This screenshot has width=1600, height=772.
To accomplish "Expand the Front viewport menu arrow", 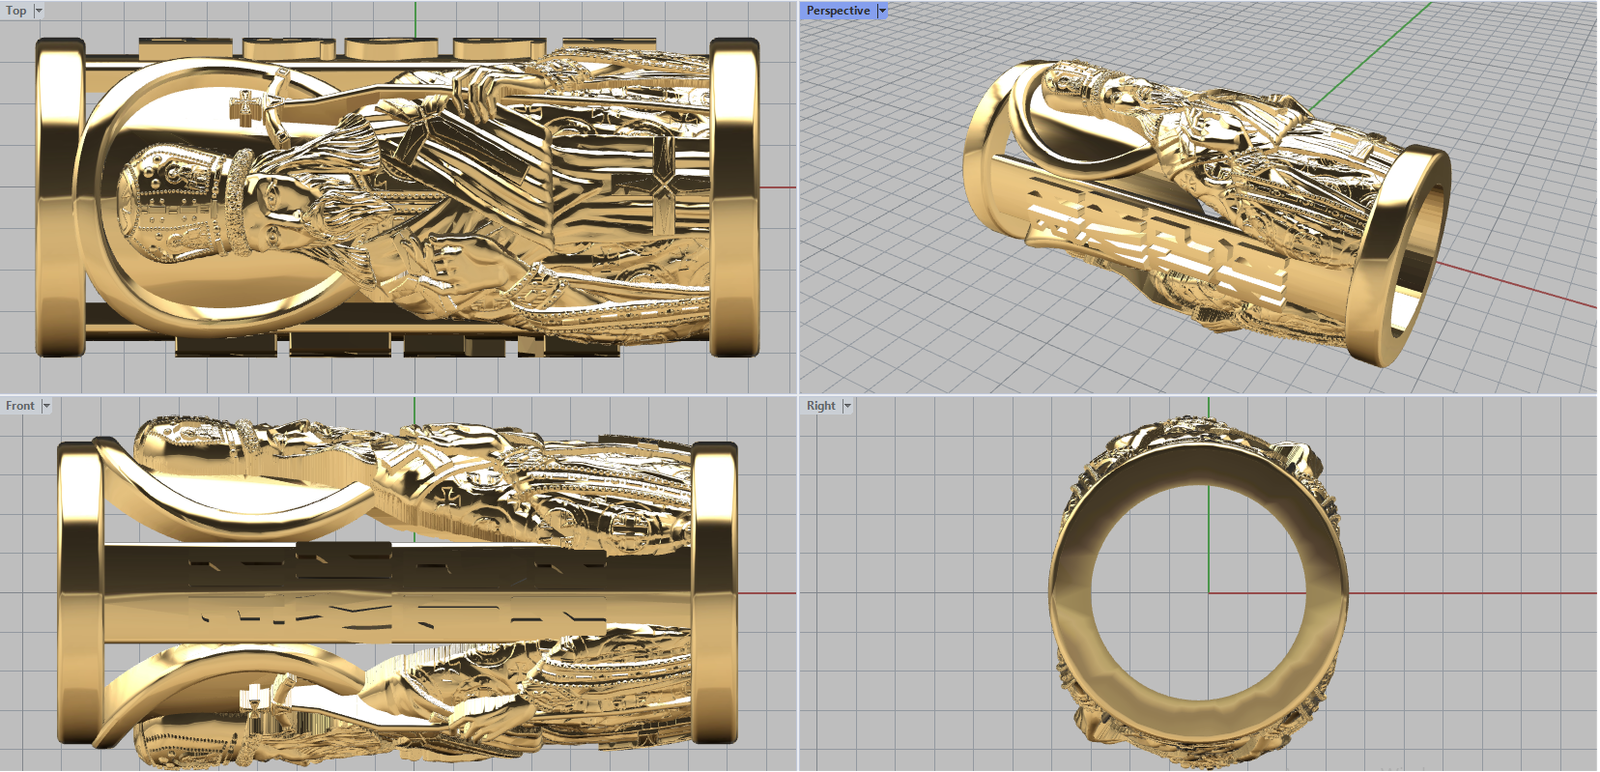I will click(46, 406).
